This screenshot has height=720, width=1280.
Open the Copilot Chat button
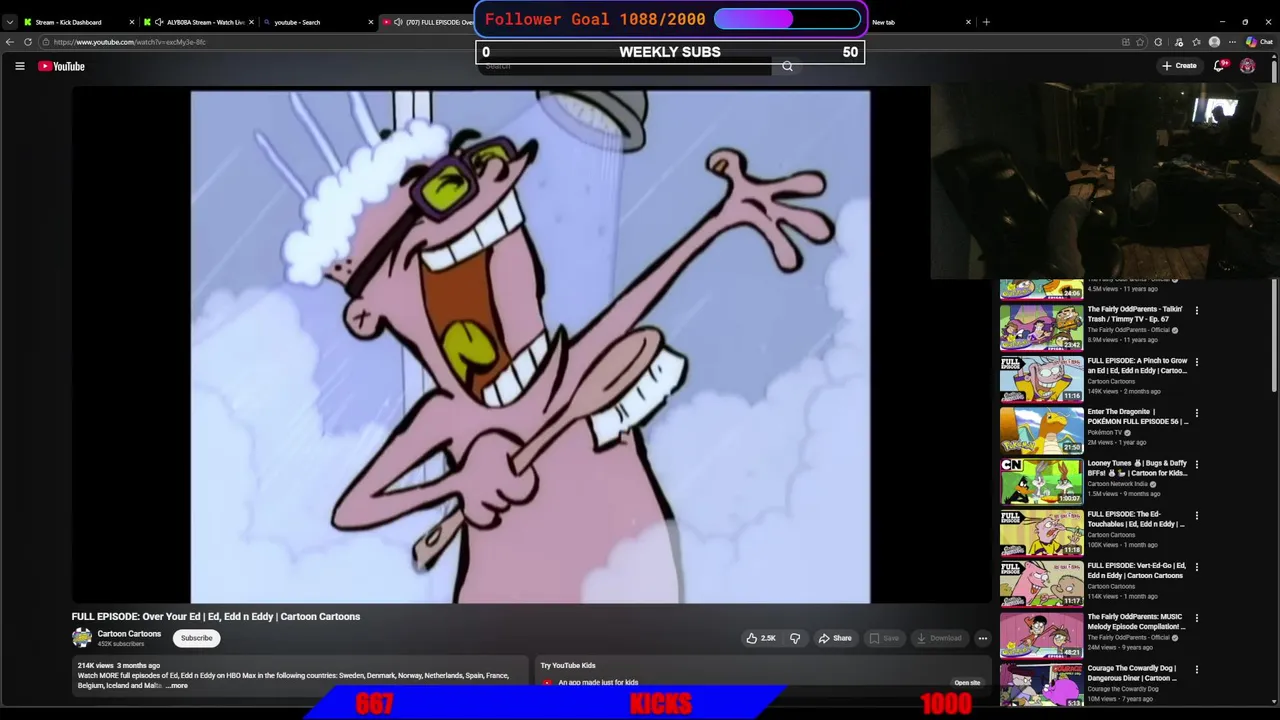coord(1258,42)
